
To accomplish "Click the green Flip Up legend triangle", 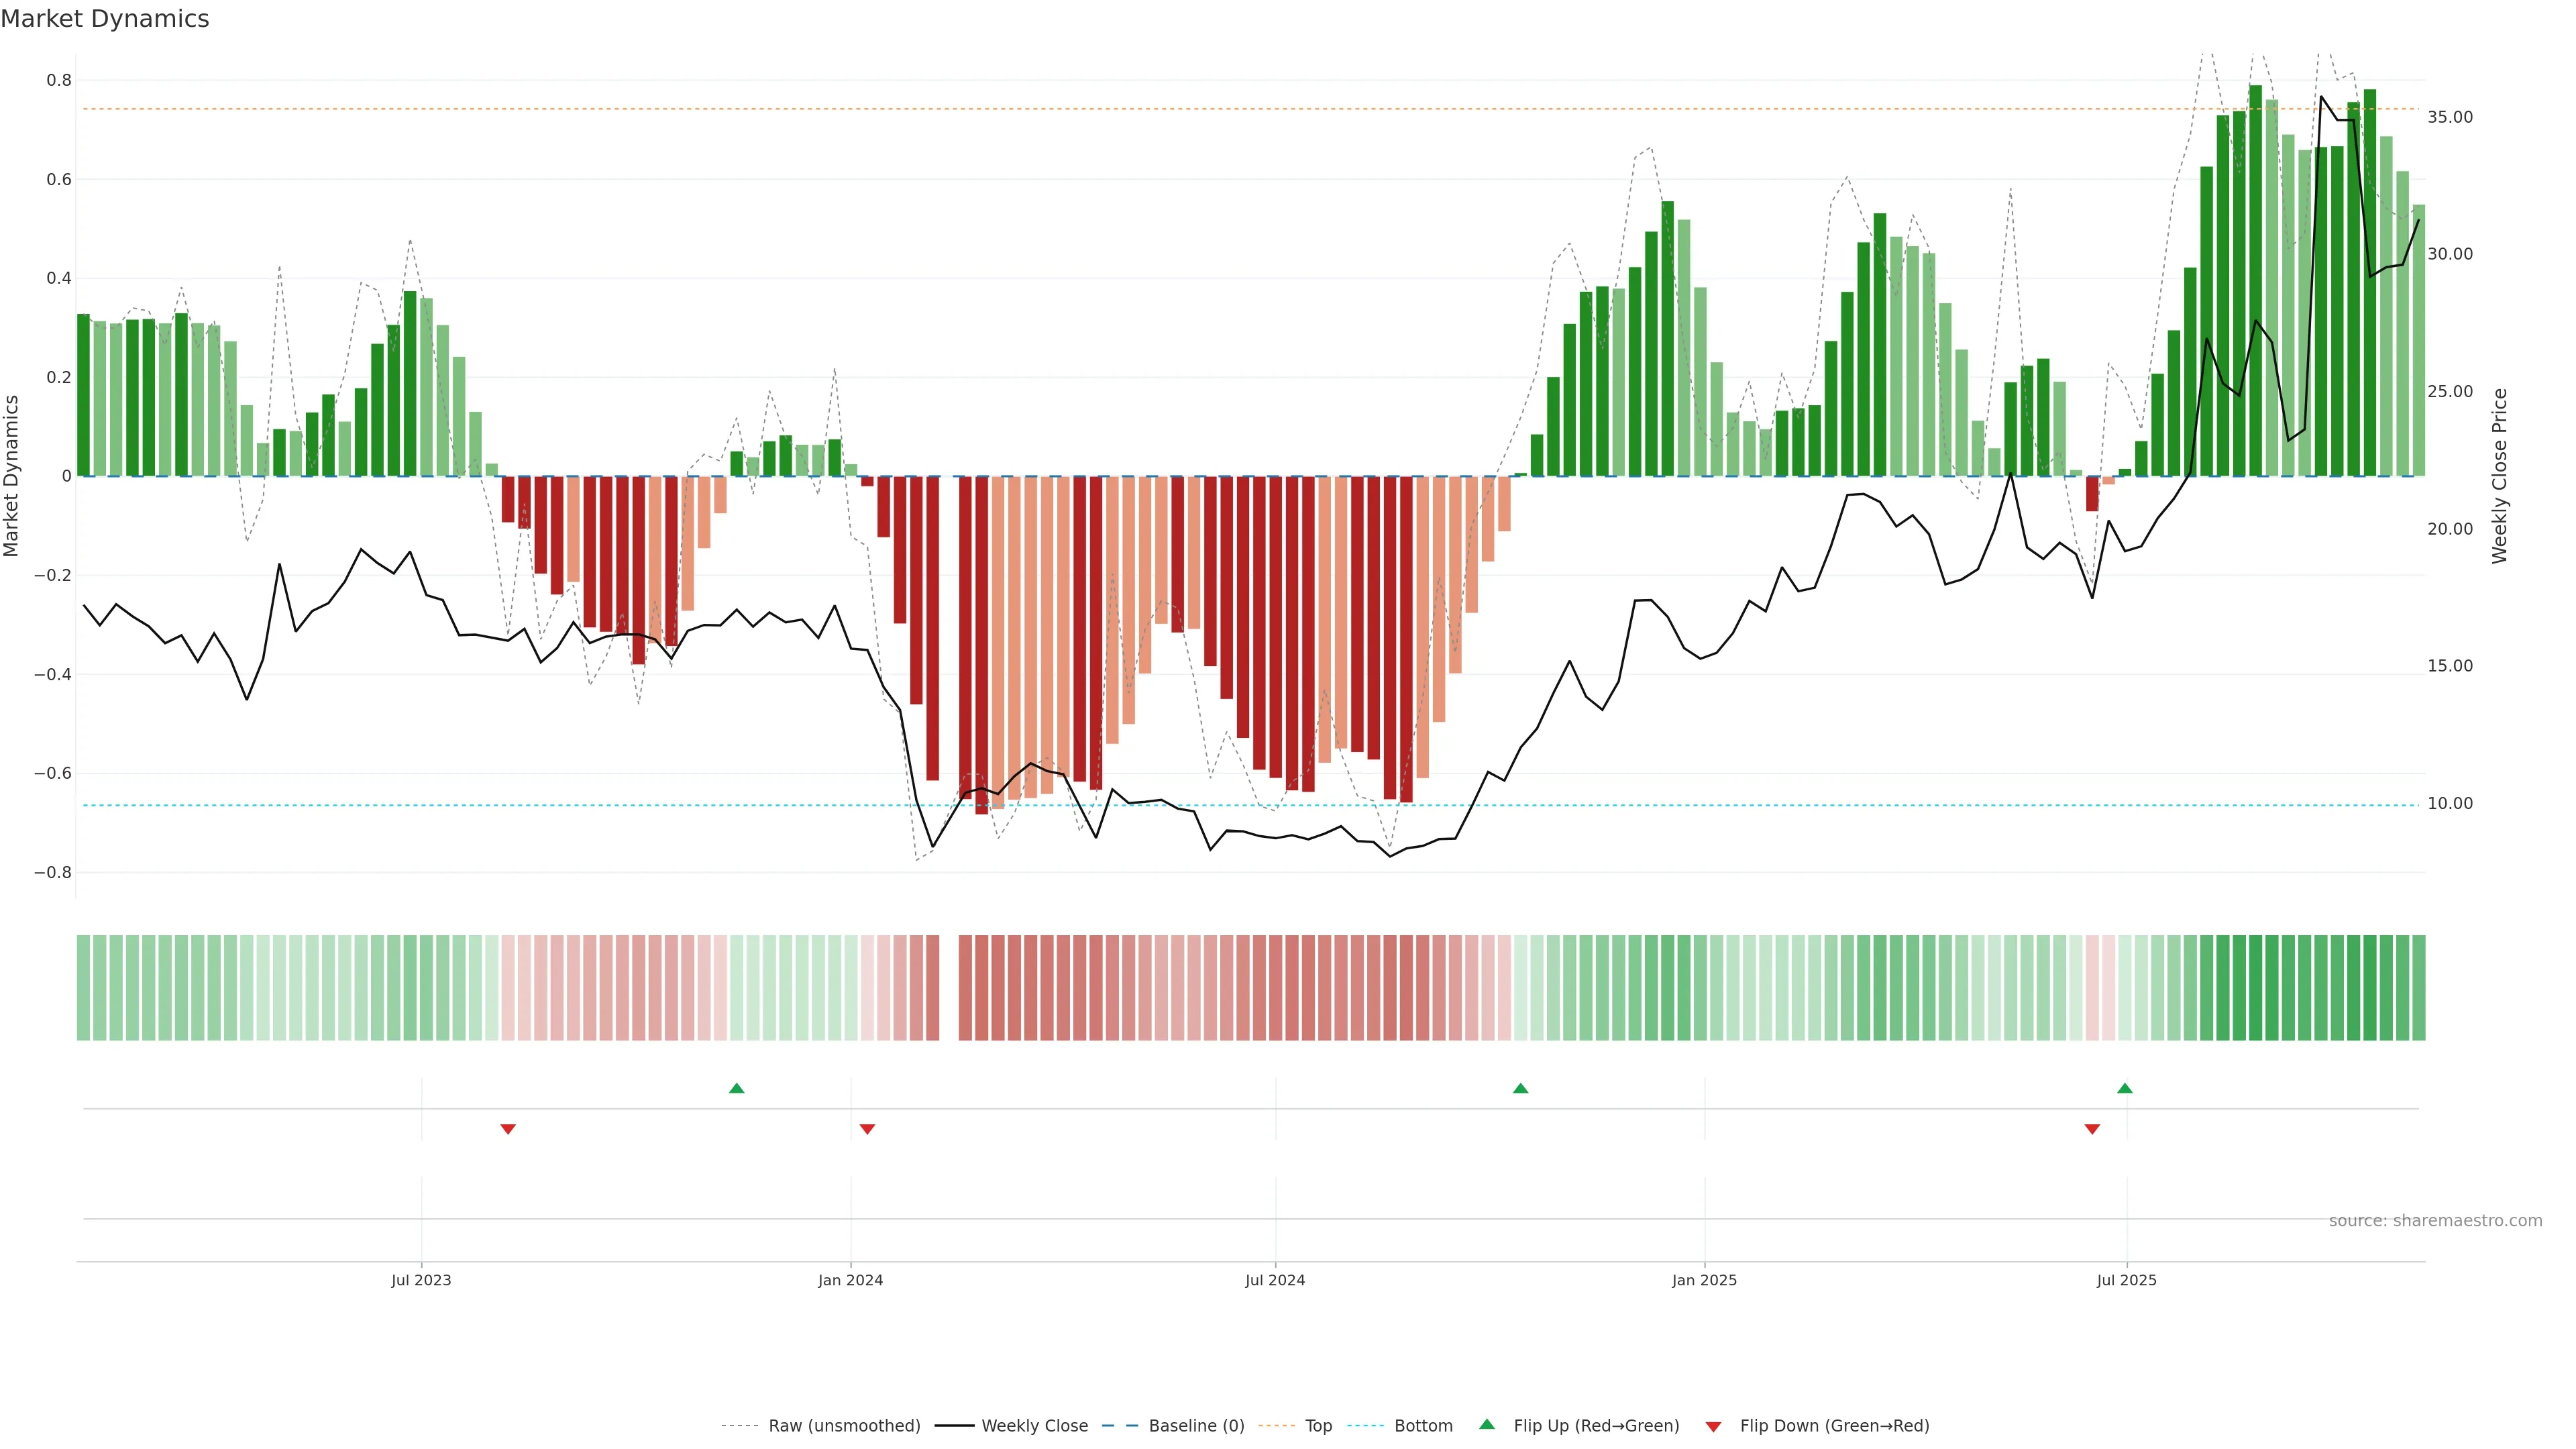I will [x=1487, y=1424].
